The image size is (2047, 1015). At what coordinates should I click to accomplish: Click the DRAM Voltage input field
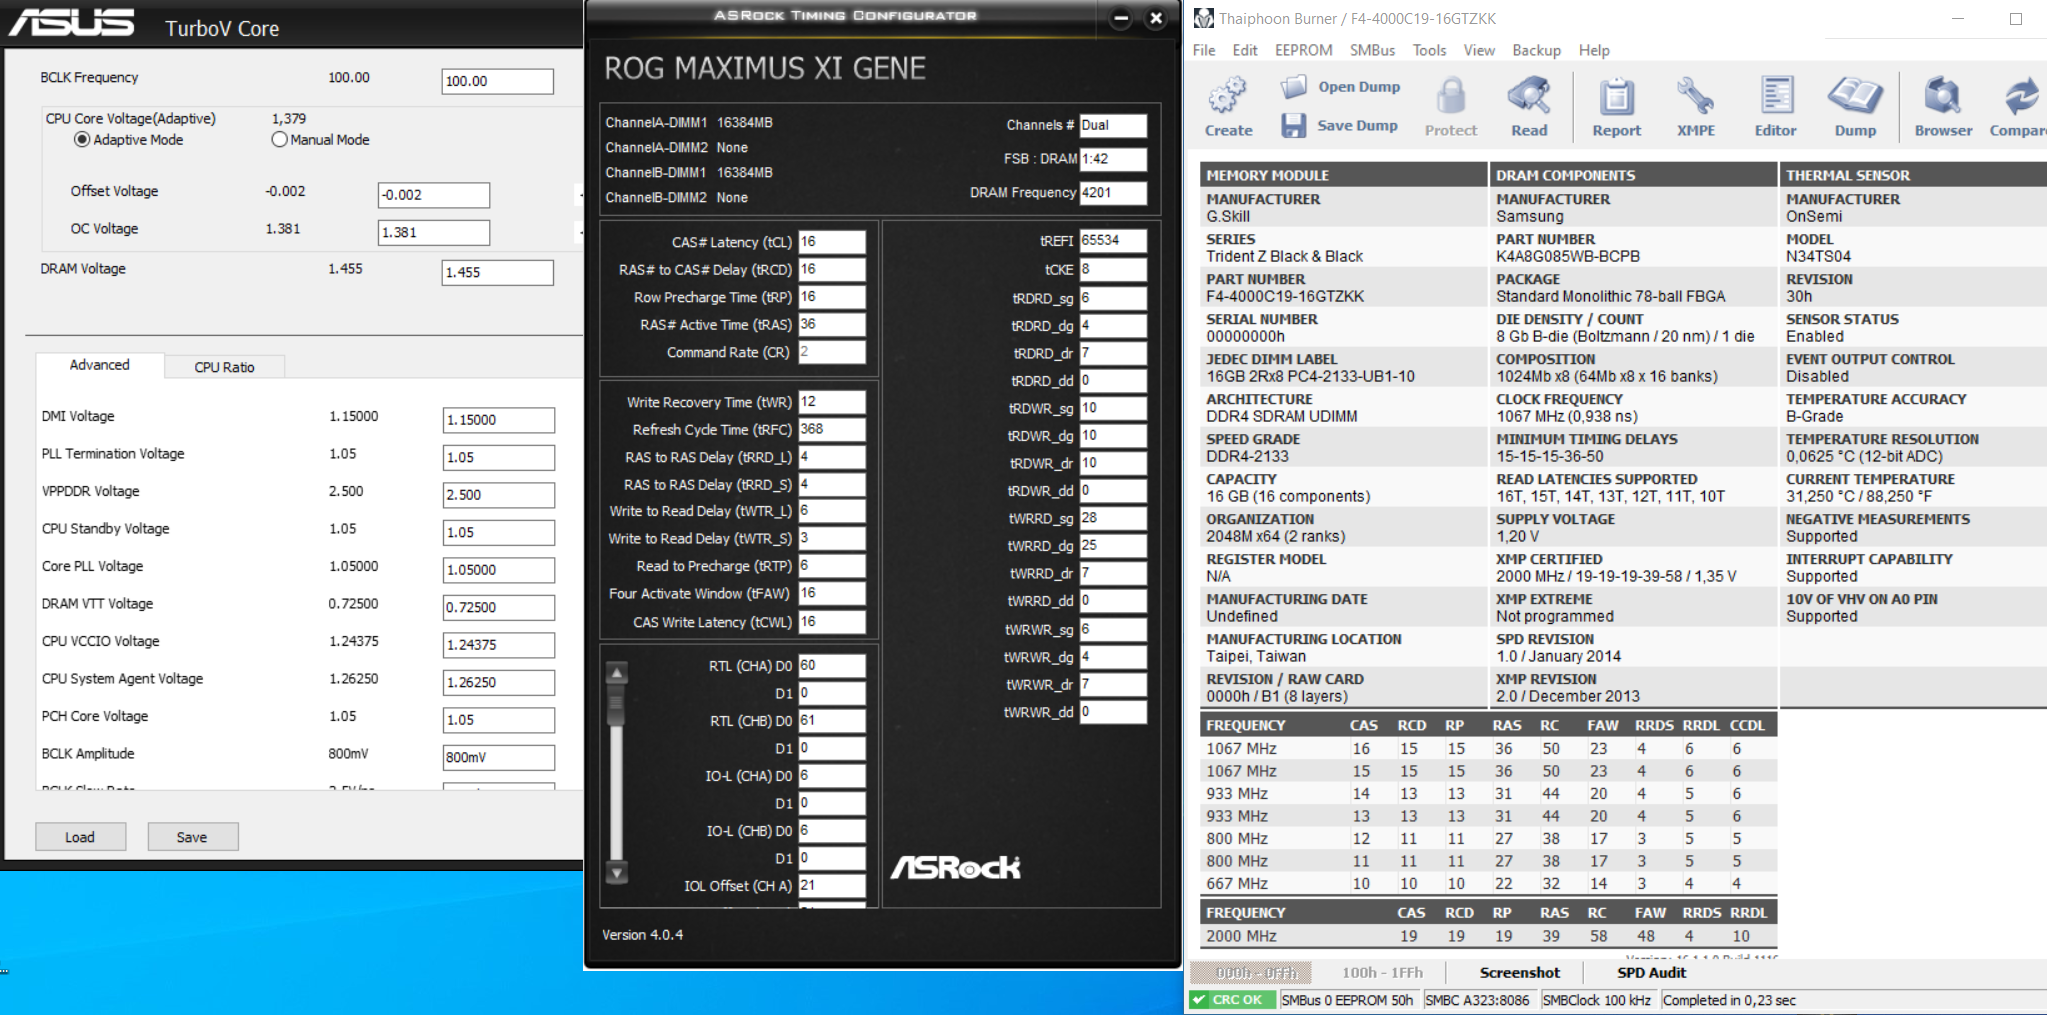click(498, 272)
